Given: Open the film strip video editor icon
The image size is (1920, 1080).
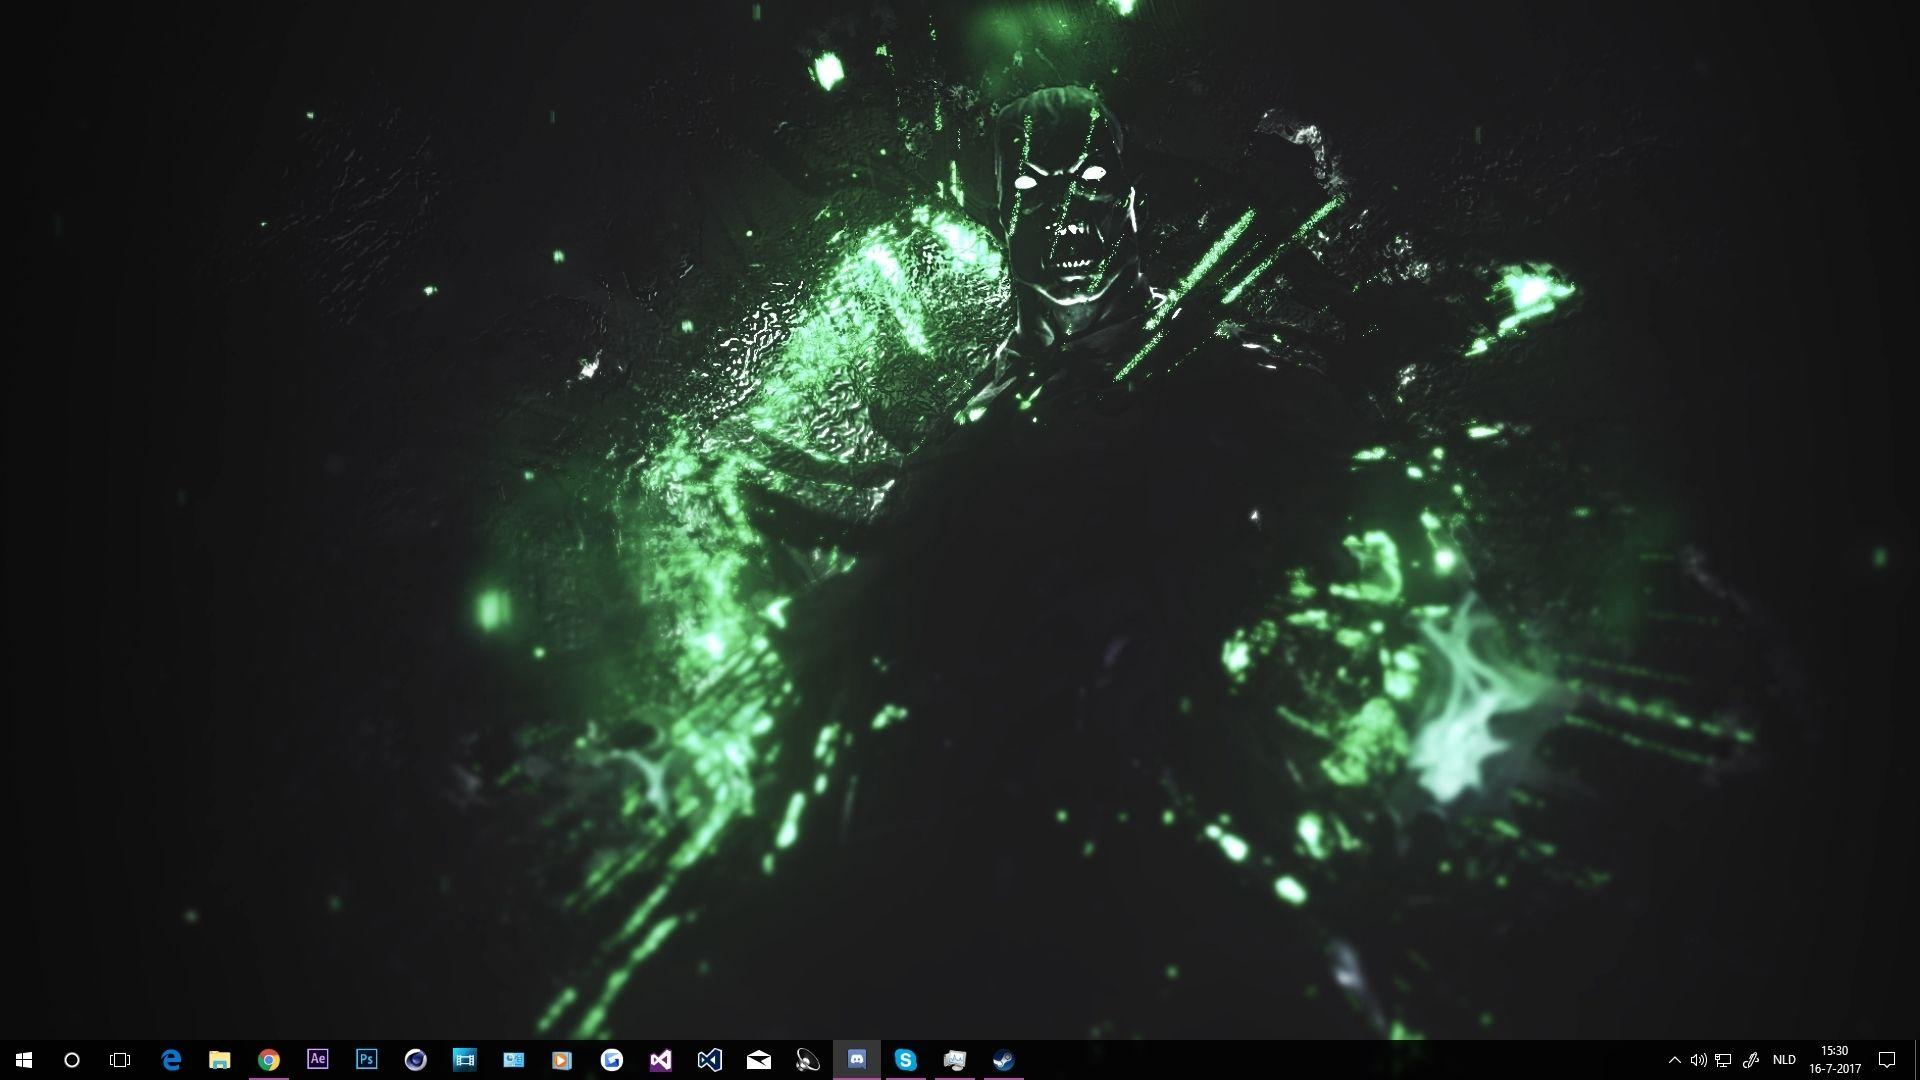Looking at the screenshot, I should pos(465,1060).
